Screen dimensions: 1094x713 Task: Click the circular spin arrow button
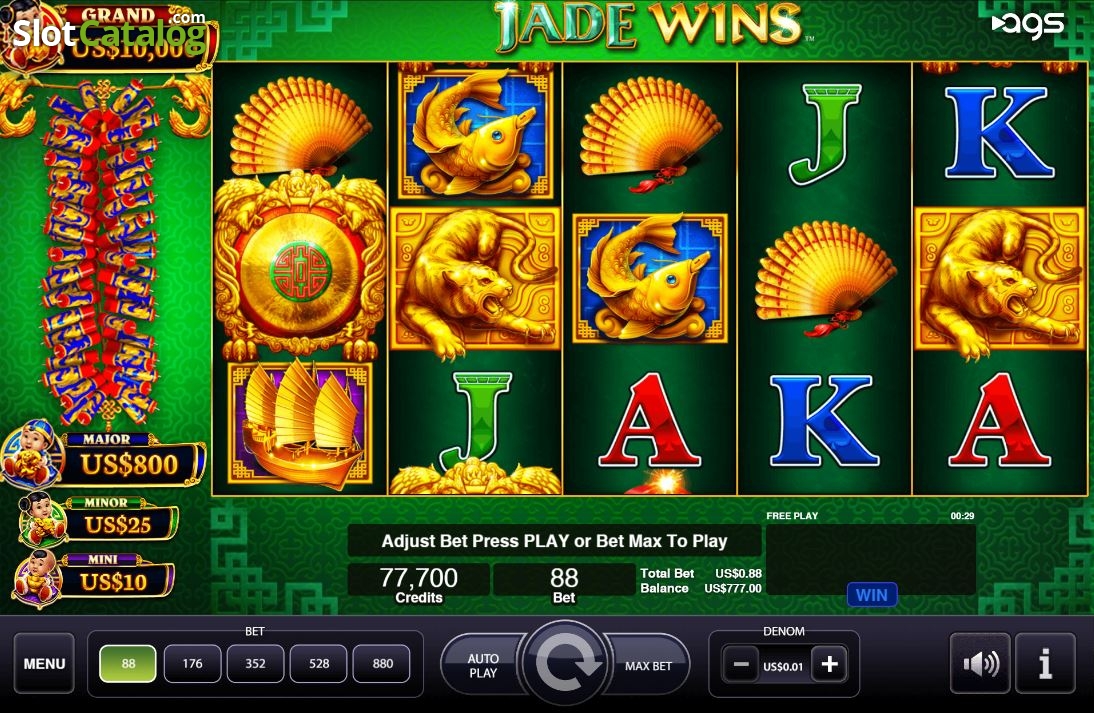565,662
